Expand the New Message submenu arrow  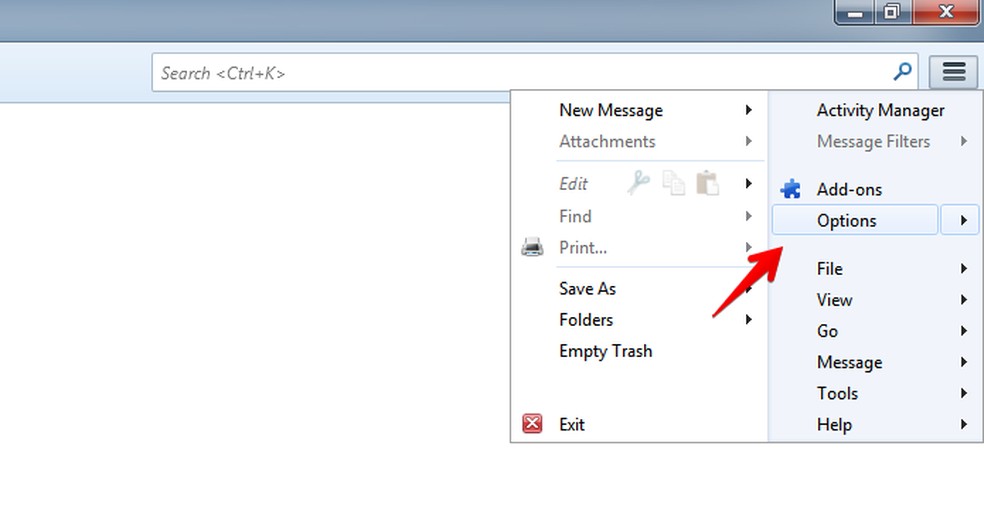pyautogui.click(x=749, y=110)
